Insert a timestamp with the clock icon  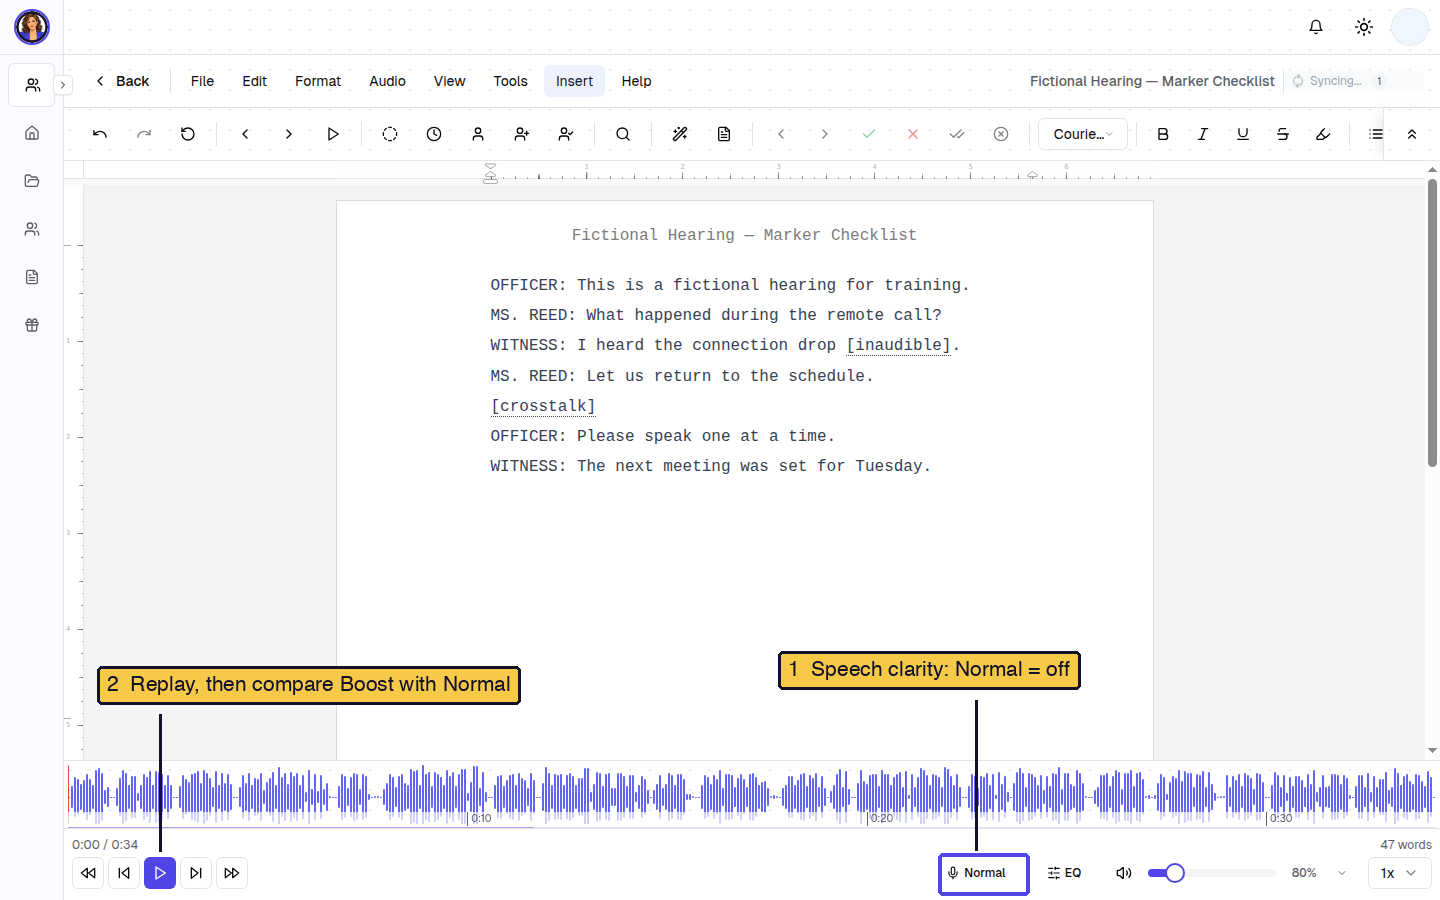[434, 134]
